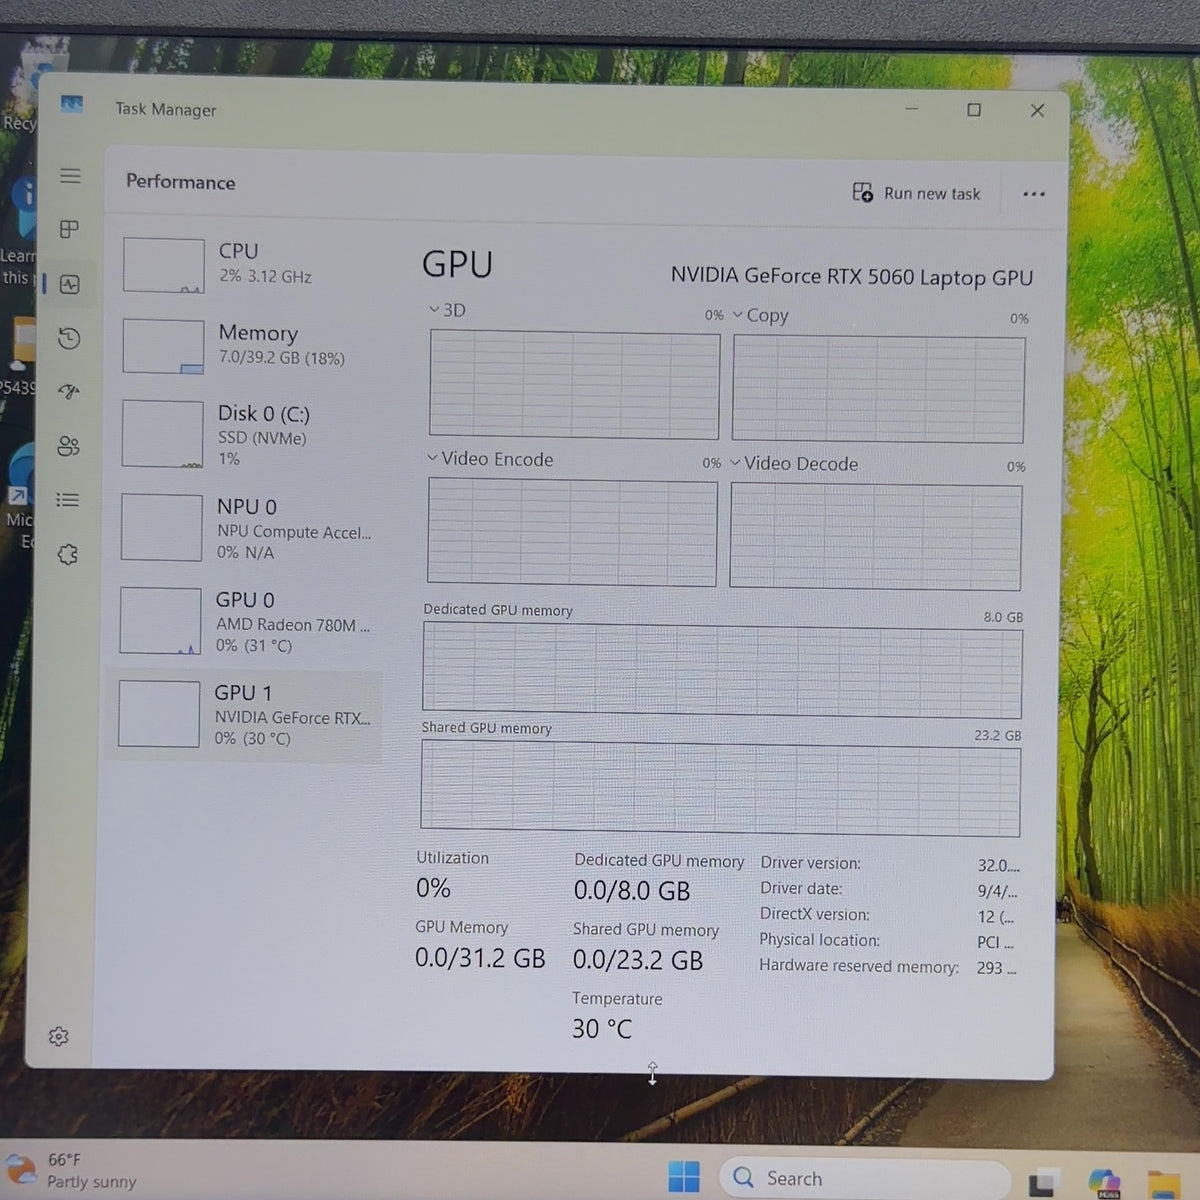Minimize the Task Manager window
Image resolution: width=1200 pixels, height=1200 pixels.
coord(911,108)
